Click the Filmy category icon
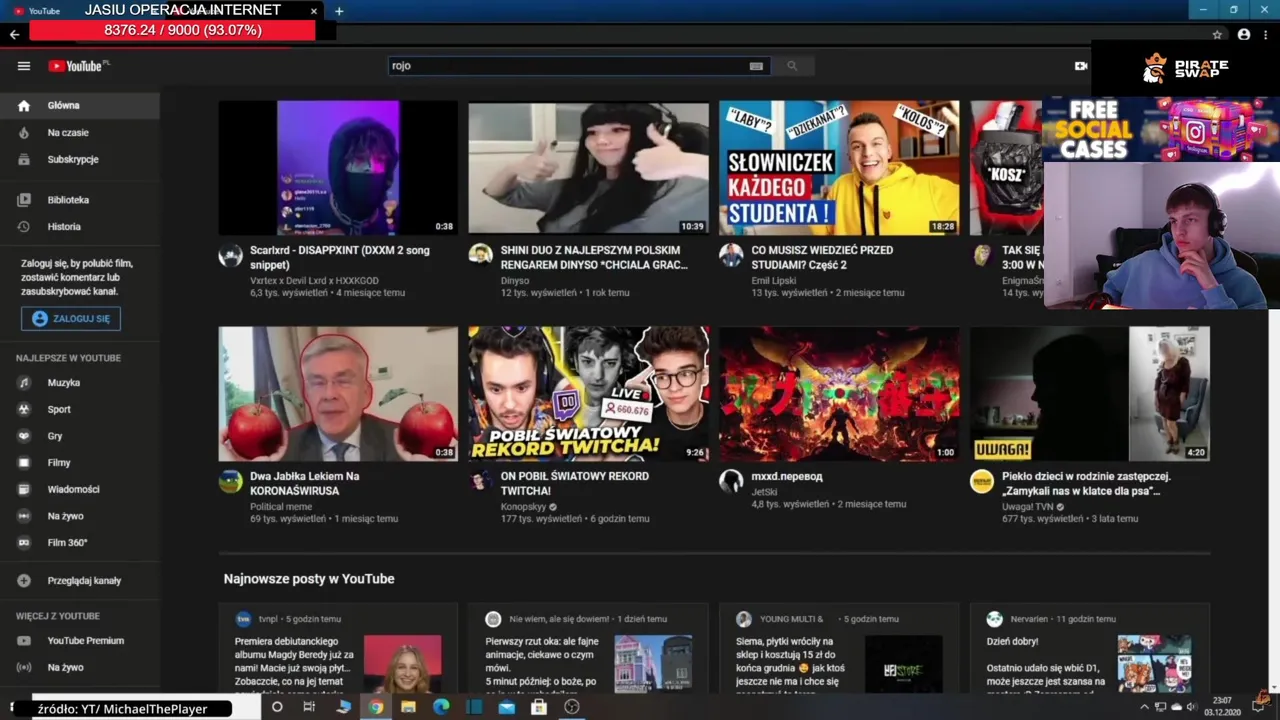 click(x=24, y=463)
